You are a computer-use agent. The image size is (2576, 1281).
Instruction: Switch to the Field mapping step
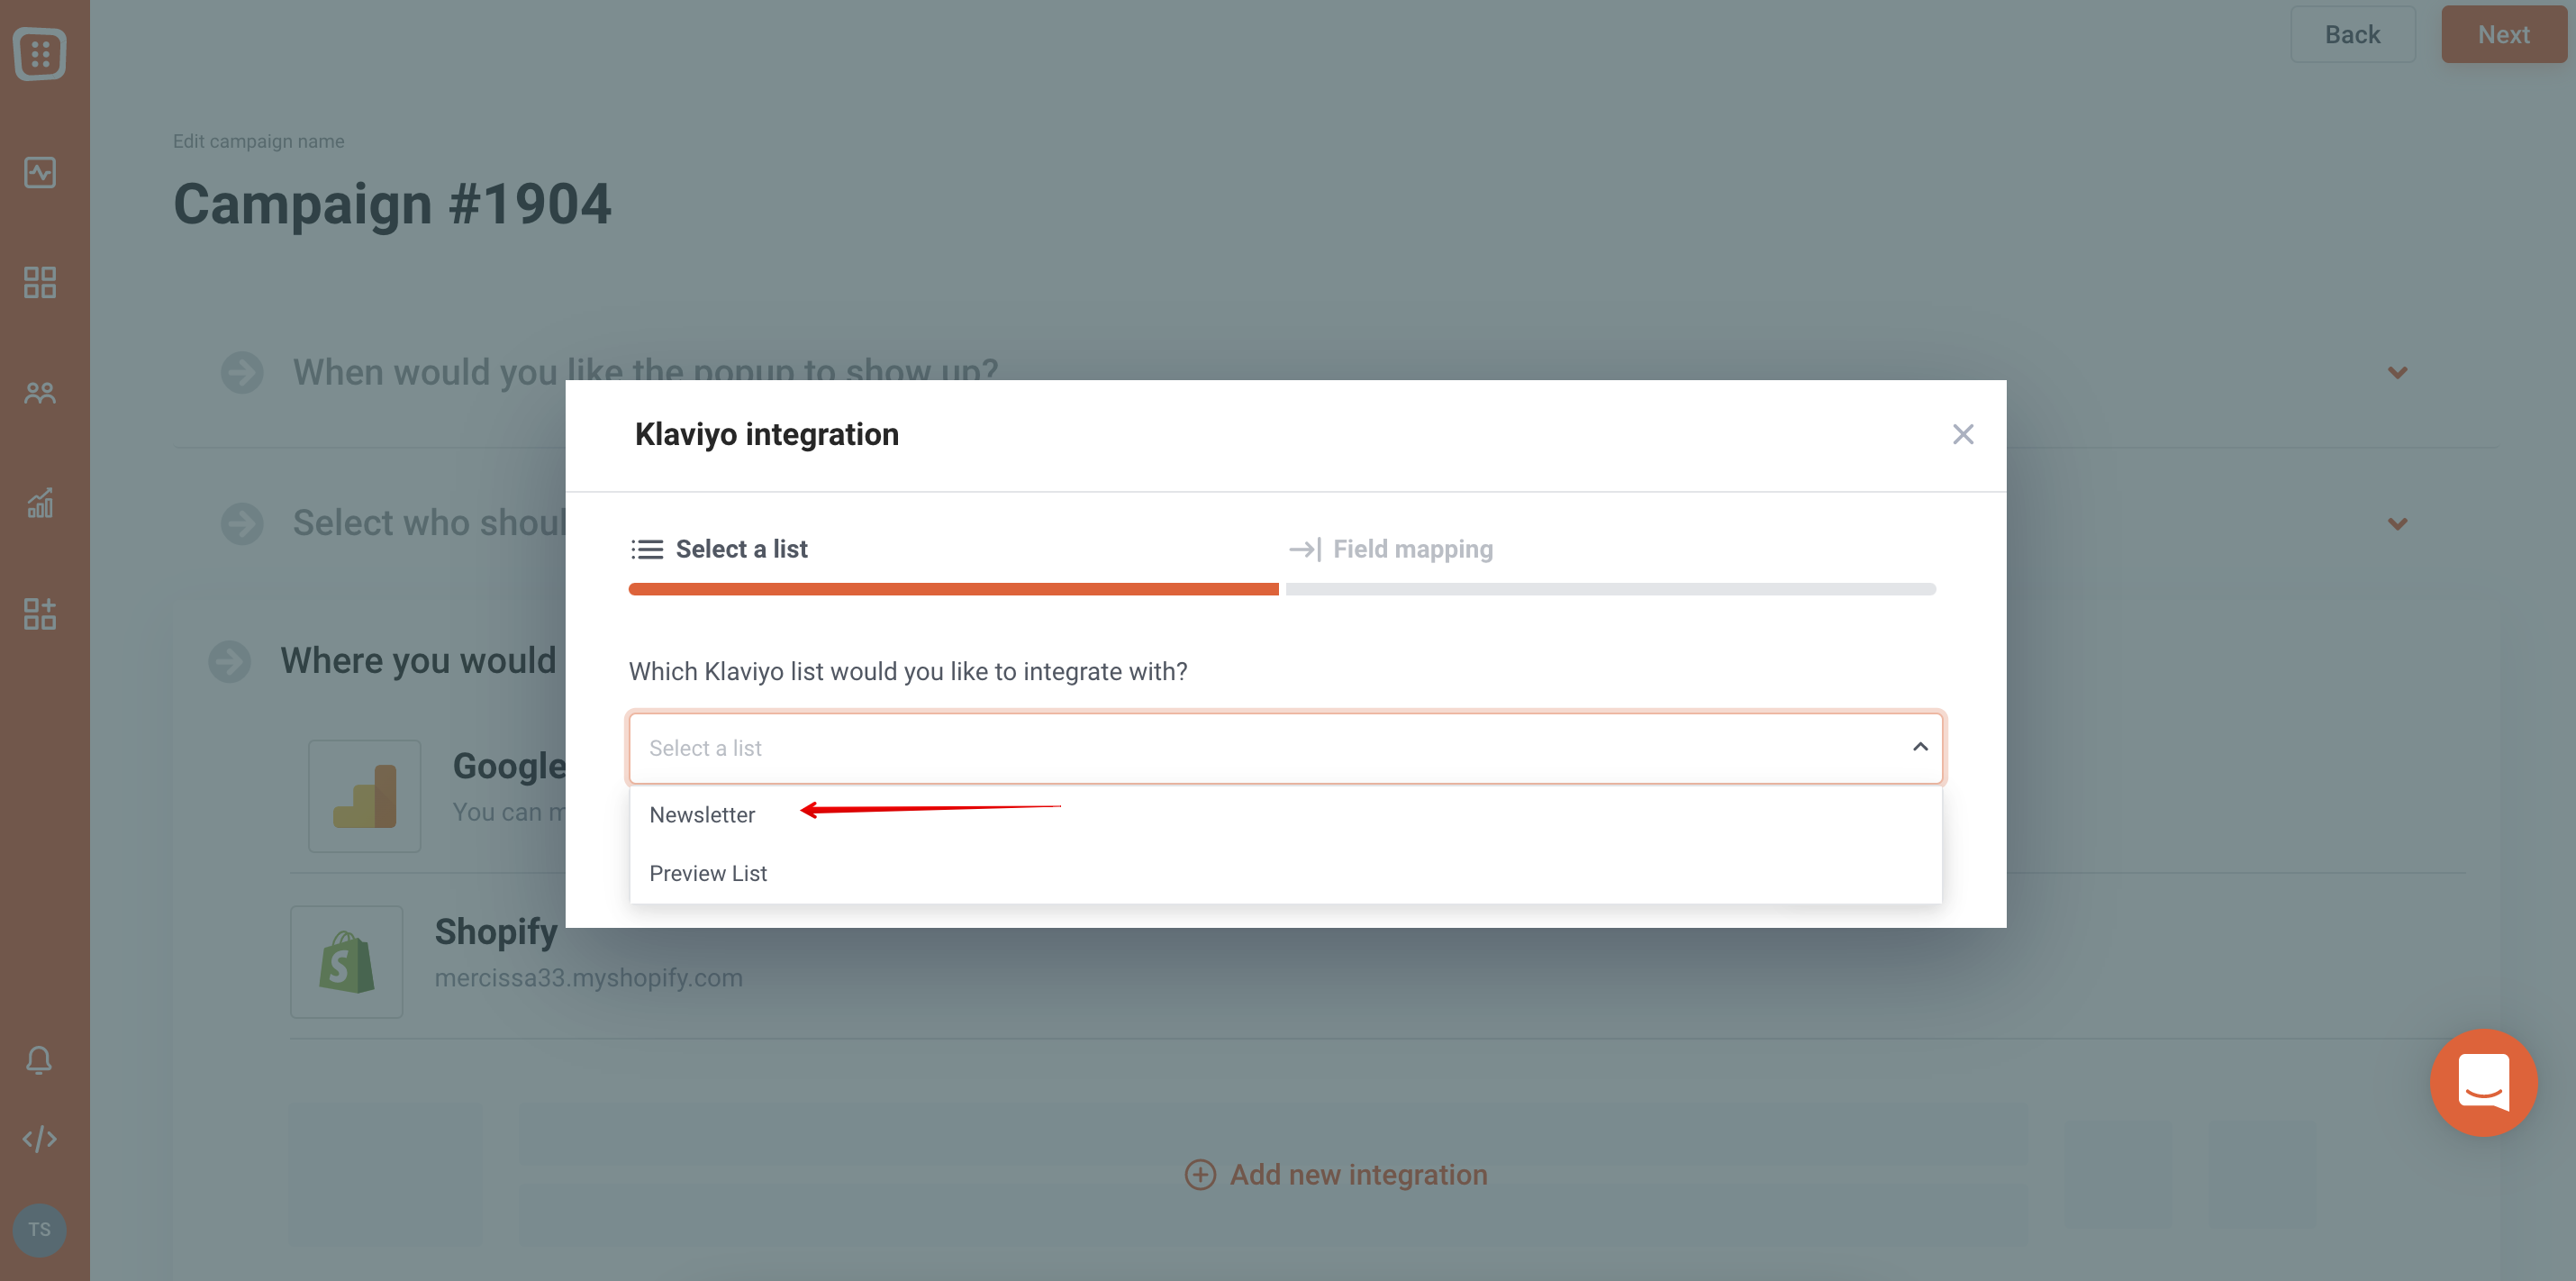(x=1391, y=549)
